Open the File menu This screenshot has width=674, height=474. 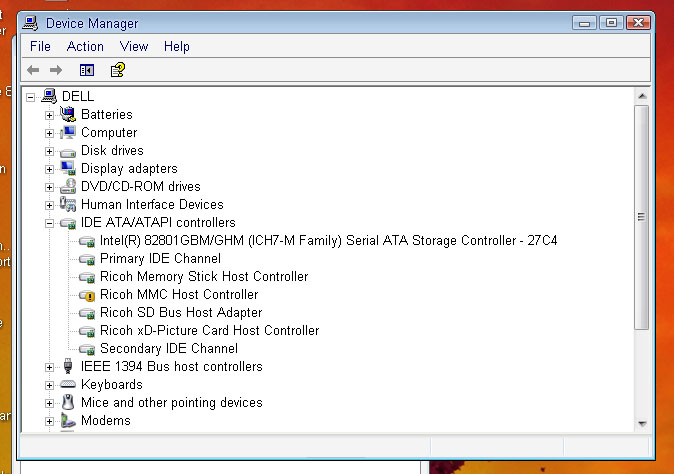pos(40,46)
